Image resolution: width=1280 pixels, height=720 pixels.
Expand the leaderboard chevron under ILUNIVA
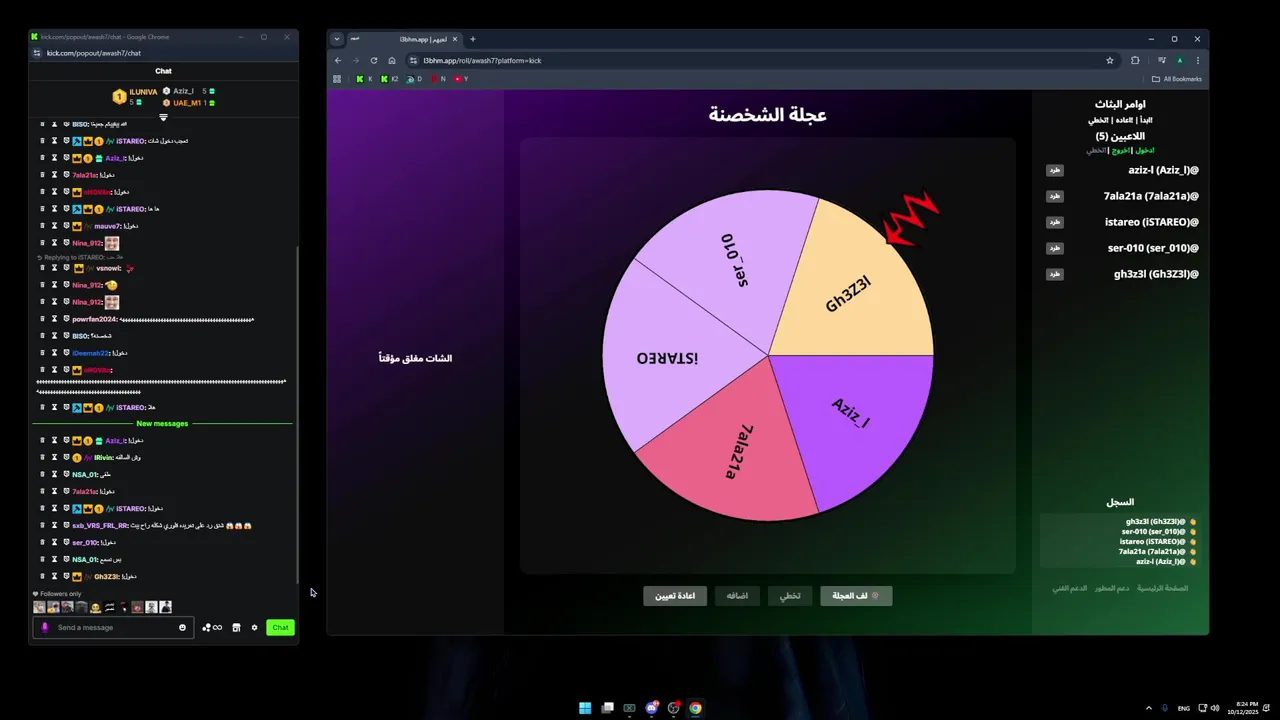pyautogui.click(x=163, y=117)
